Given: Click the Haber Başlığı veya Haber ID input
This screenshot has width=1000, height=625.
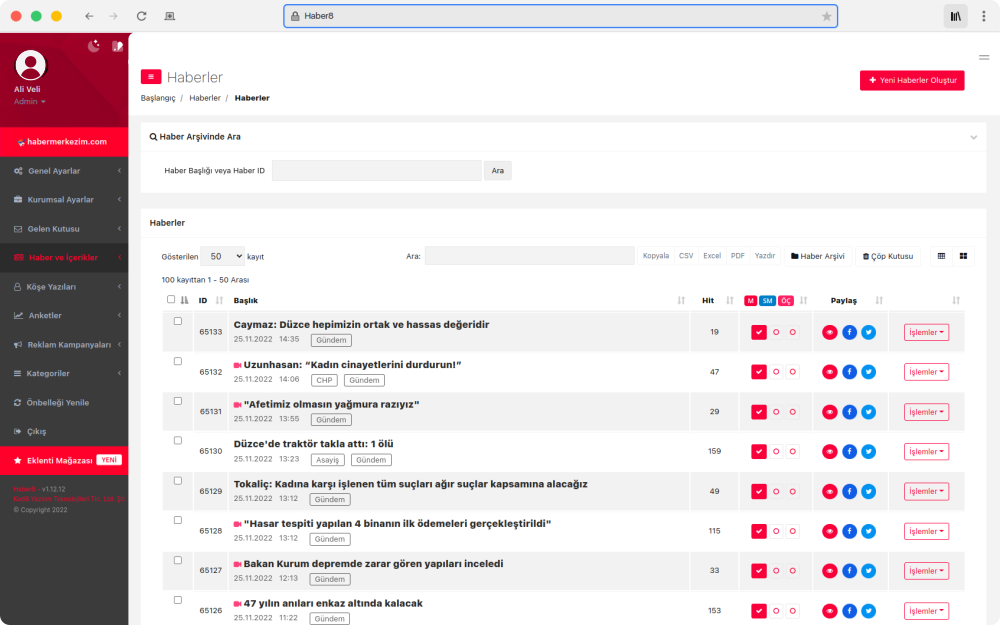Looking at the screenshot, I should tap(377, 171).
